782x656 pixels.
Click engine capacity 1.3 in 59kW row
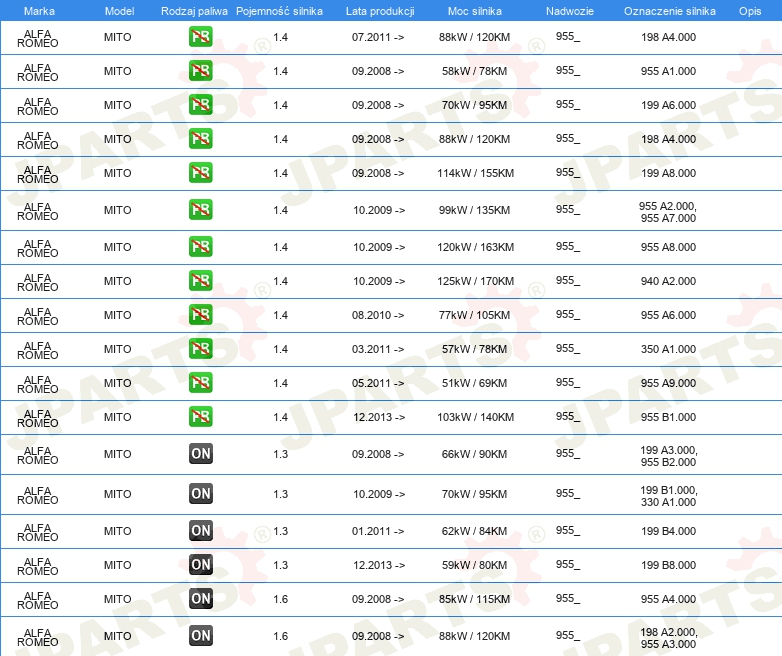click(x=280, y=565)
